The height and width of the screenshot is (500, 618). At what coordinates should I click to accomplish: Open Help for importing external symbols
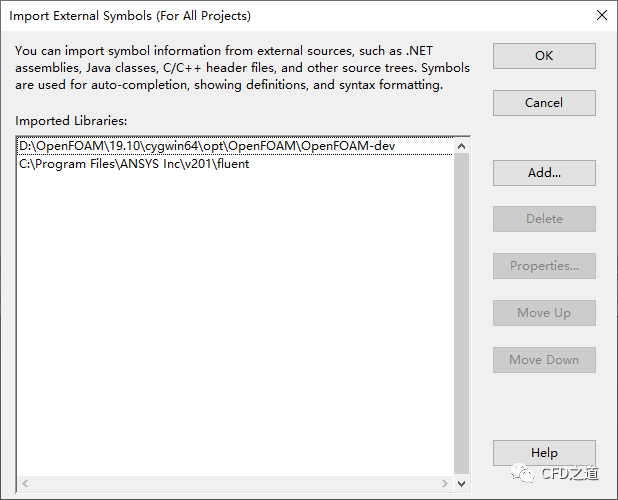point(544,453)
